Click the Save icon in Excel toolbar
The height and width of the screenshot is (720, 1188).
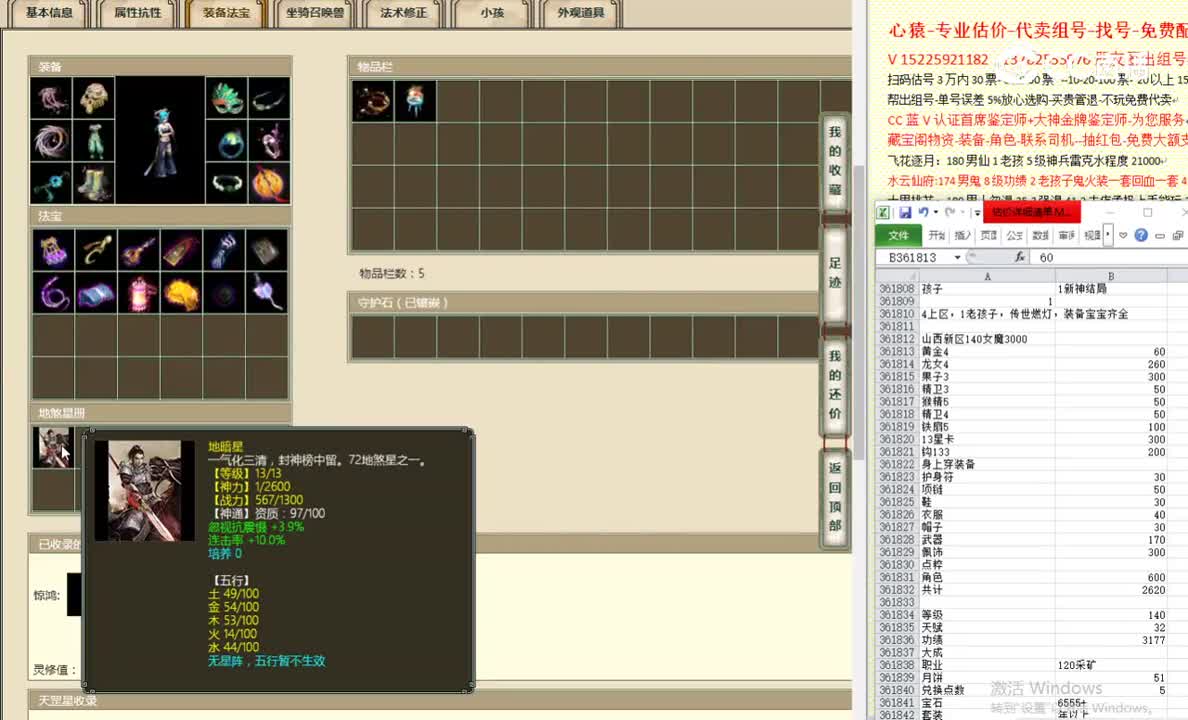click(906, 212)
